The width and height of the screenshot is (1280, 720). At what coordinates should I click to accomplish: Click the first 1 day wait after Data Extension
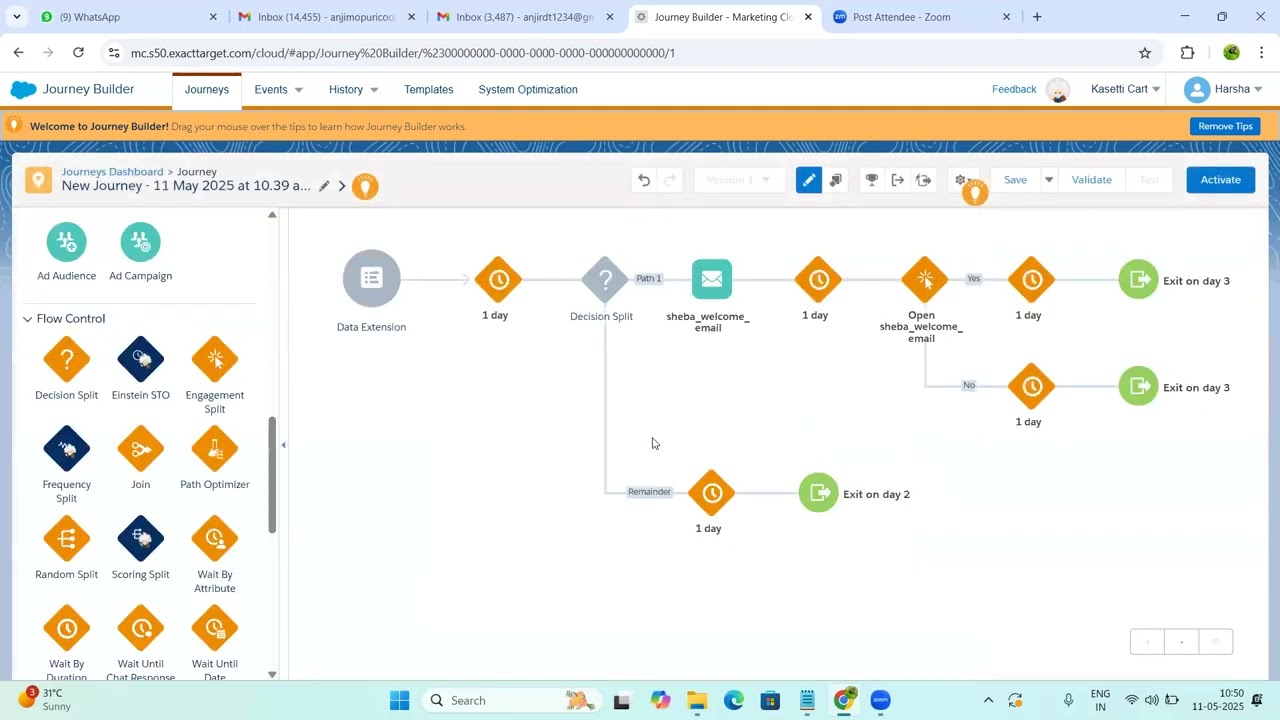498,280
